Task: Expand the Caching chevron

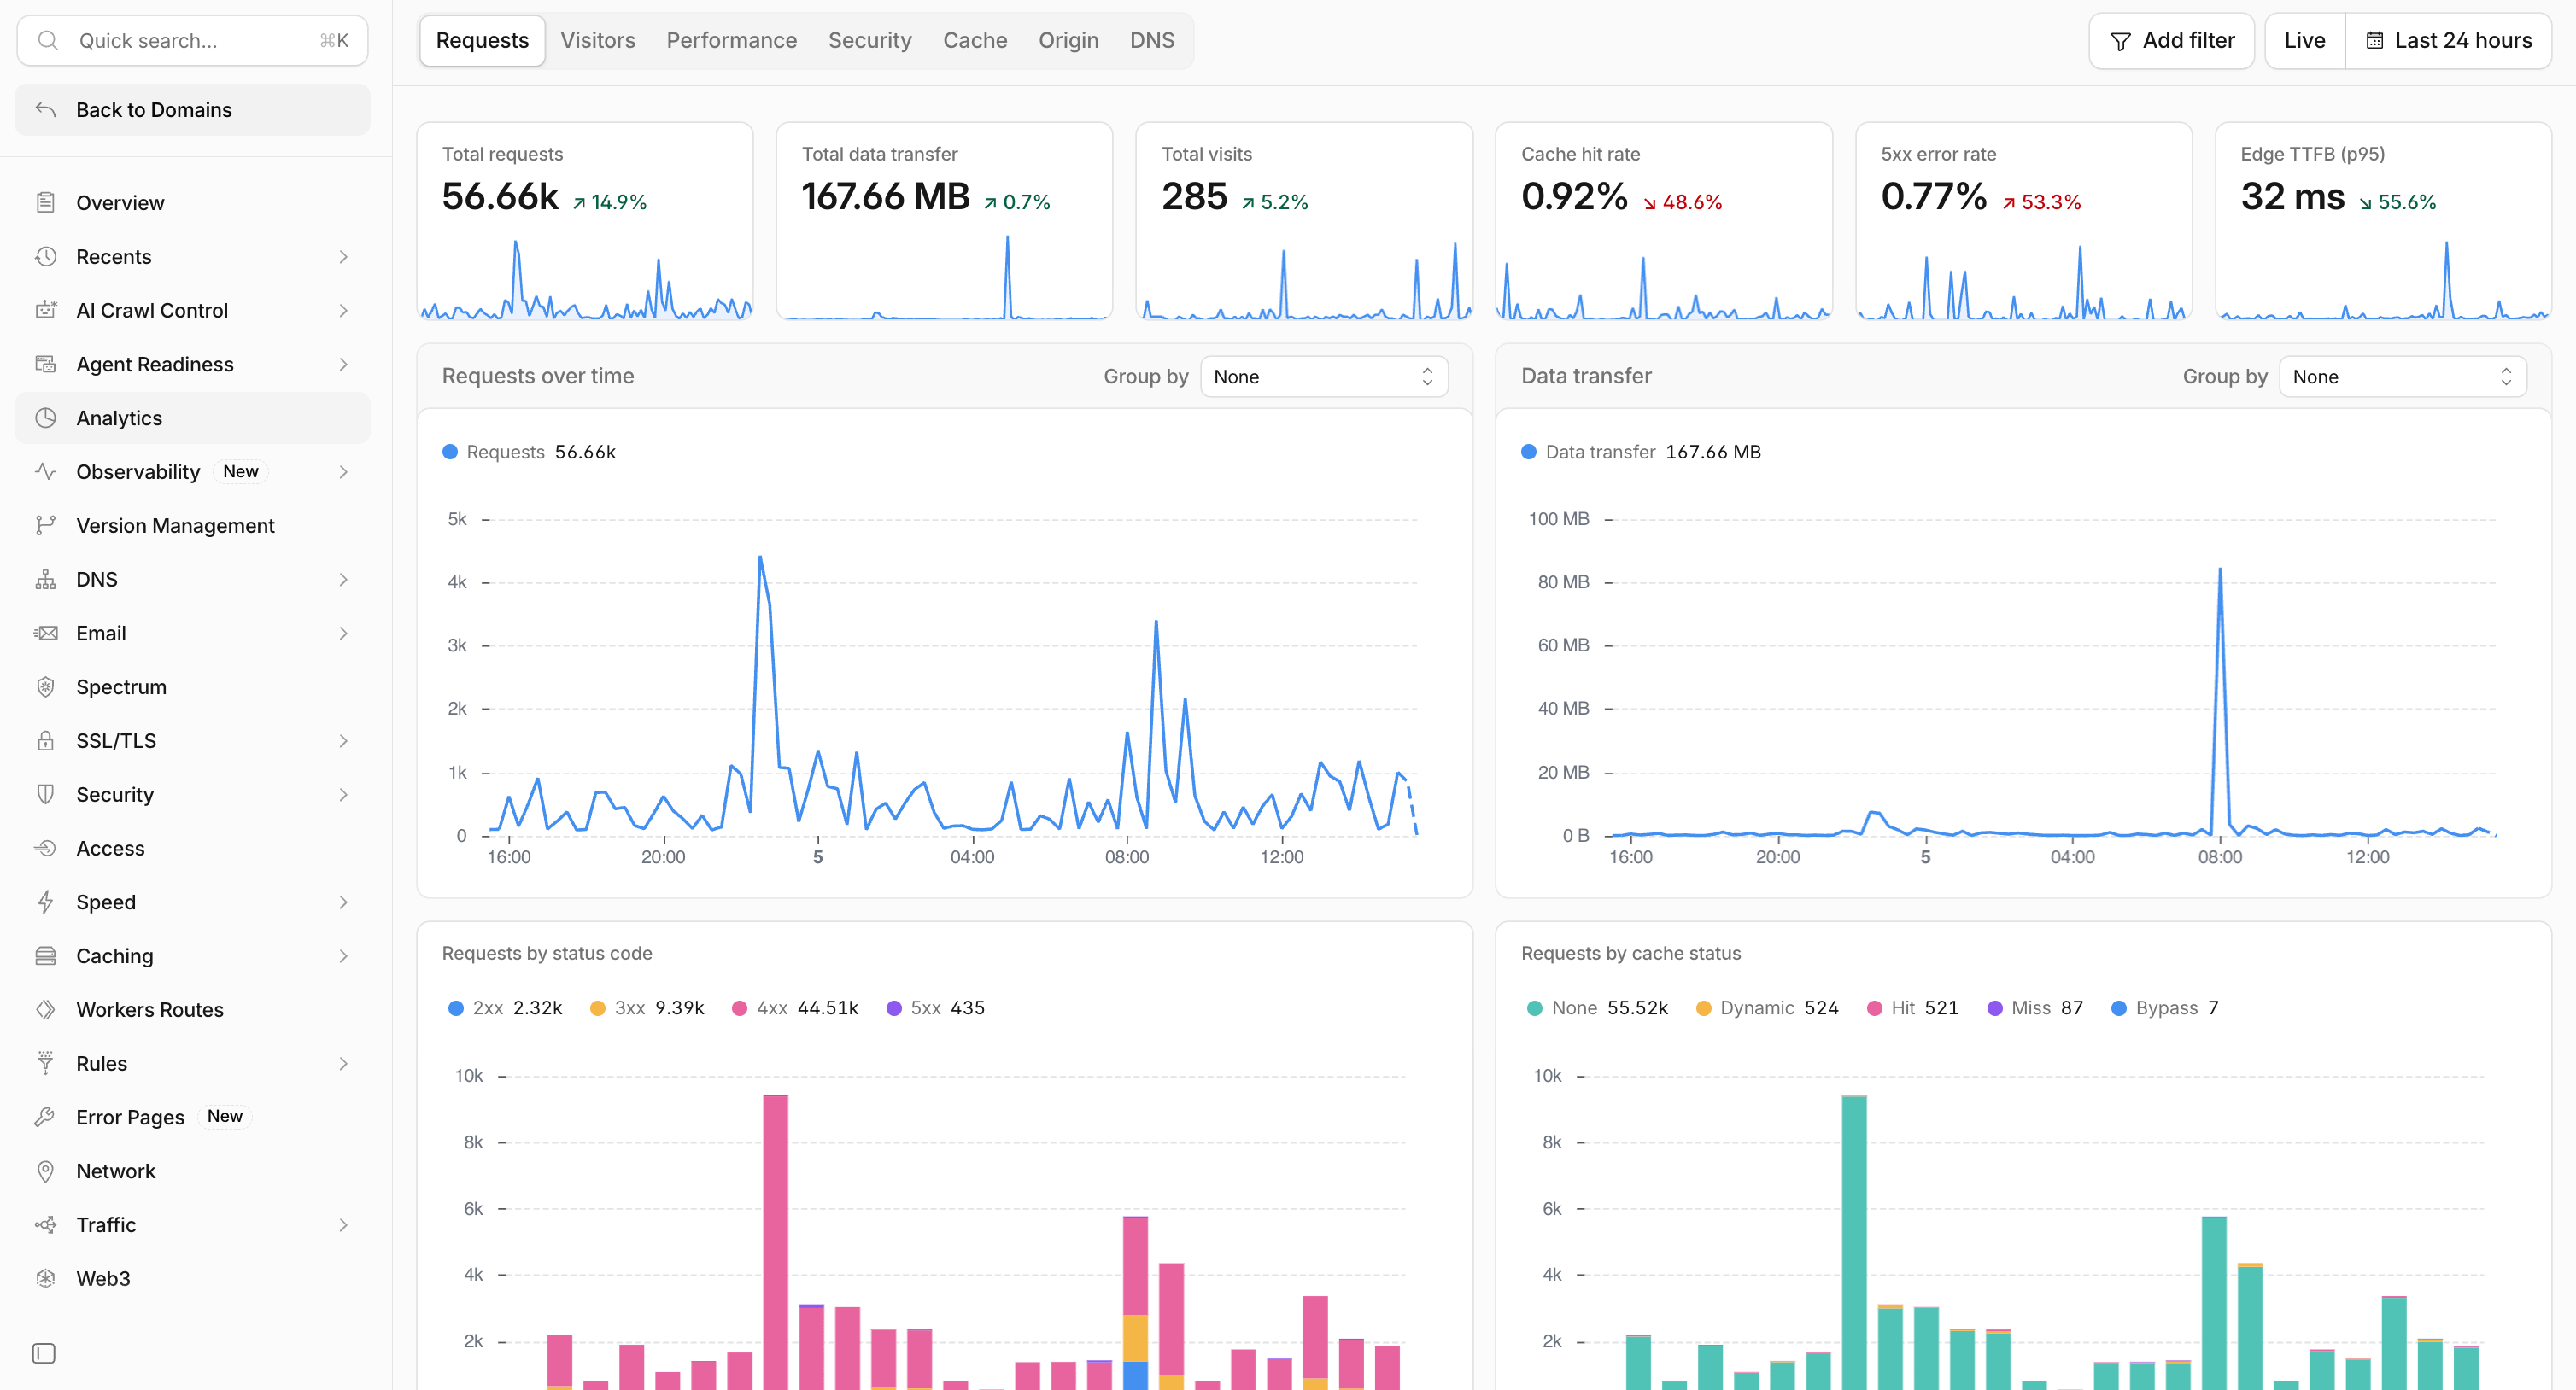Action: click(343, 956)
